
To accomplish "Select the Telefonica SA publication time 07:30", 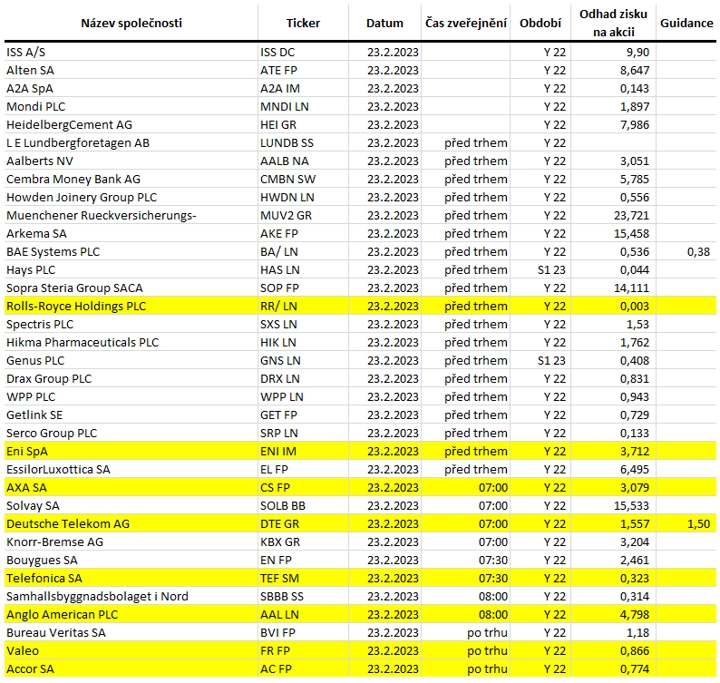I will point(493,578).
